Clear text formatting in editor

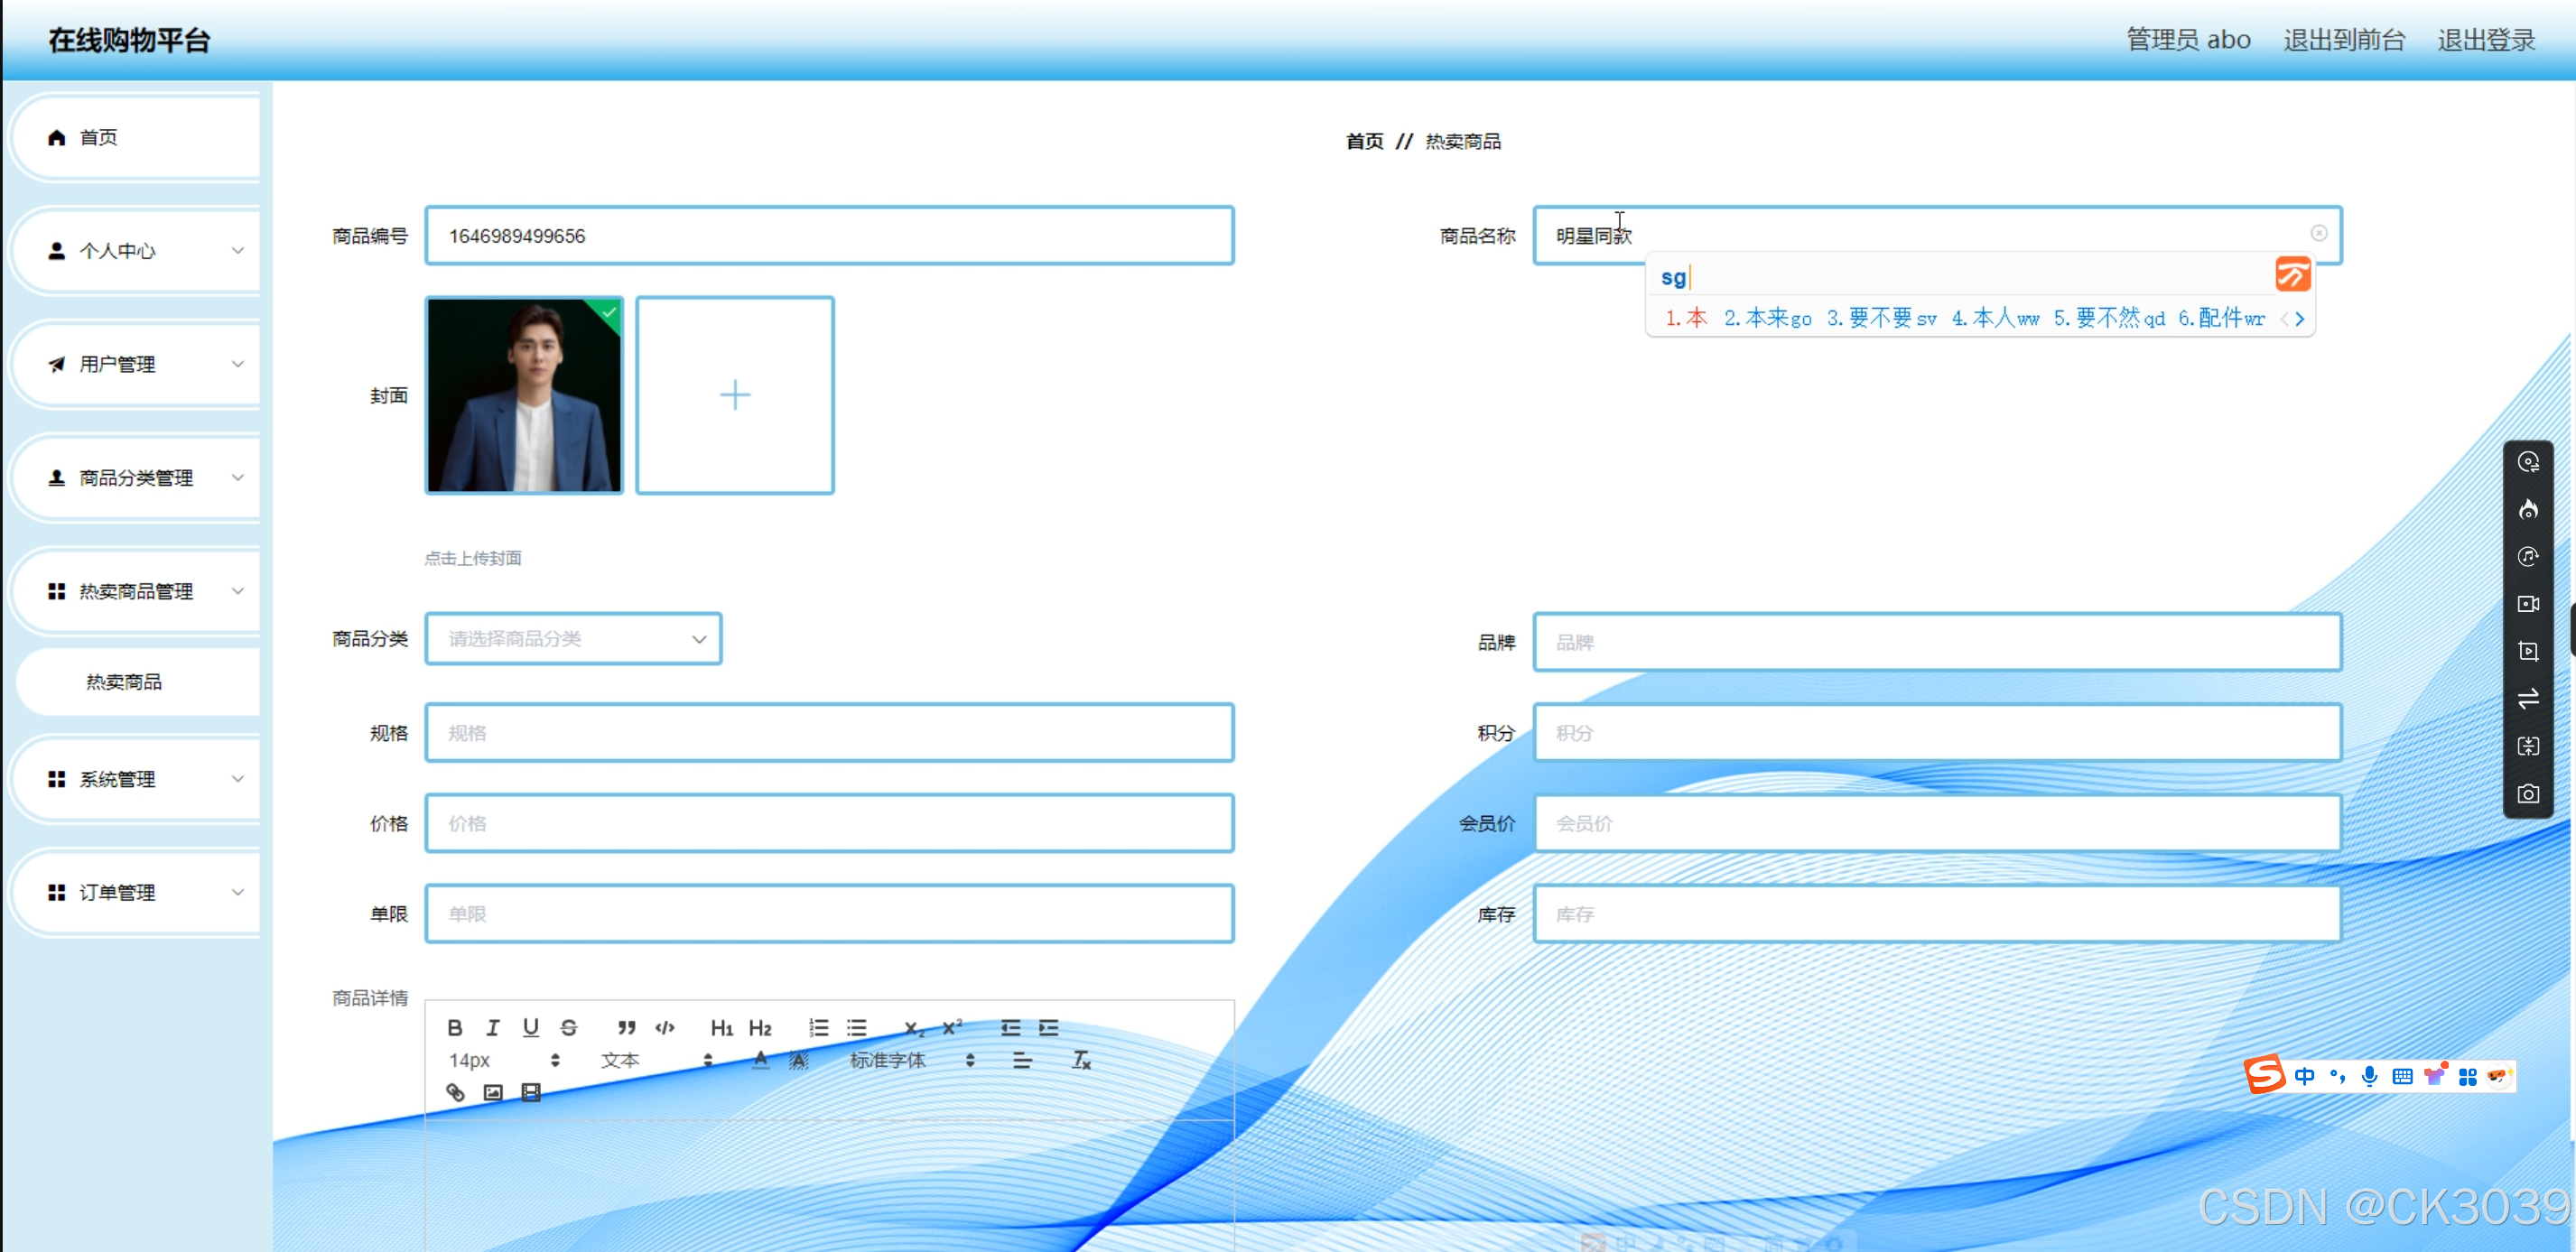pos(1081,1060)
